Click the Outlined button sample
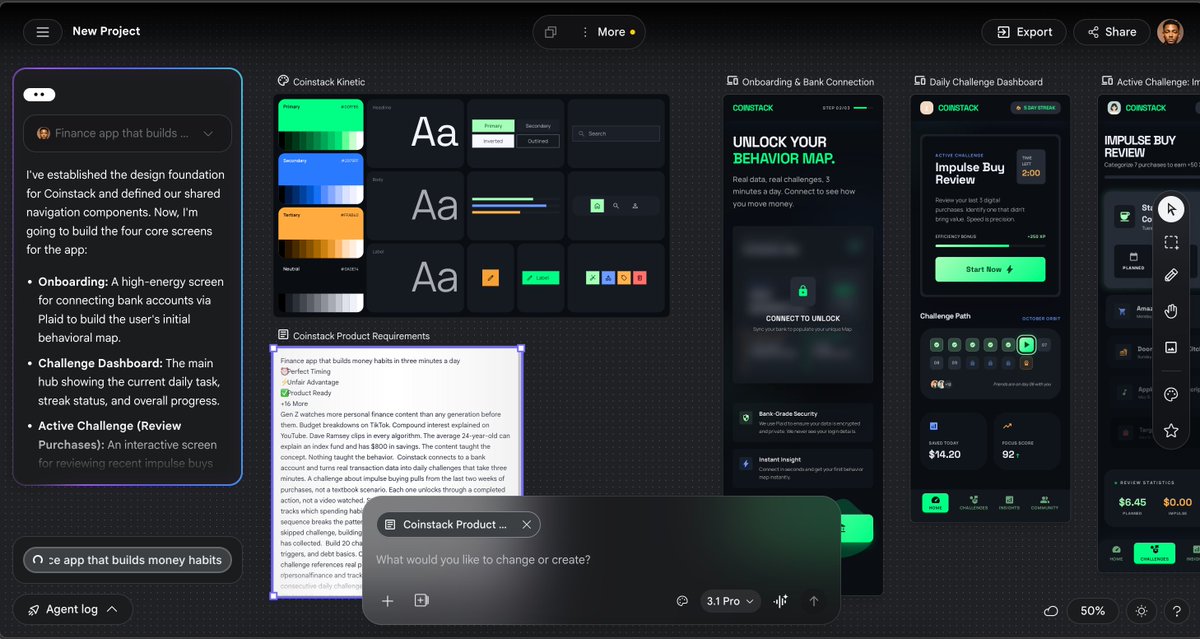The height and width of the screenshot is (639, 1200). (x=538, y=141)
